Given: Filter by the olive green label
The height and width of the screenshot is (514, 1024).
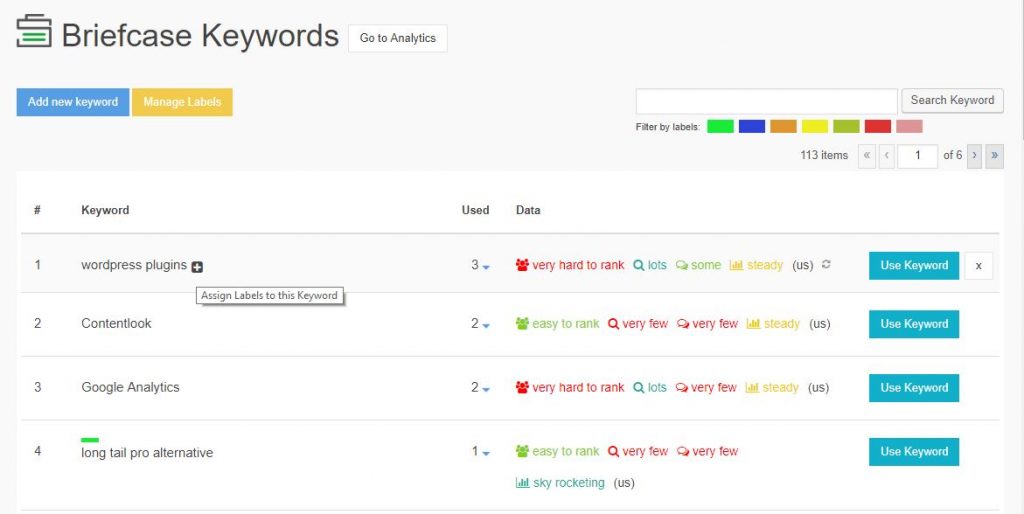Looking at the screenshot, I should 846,126.
